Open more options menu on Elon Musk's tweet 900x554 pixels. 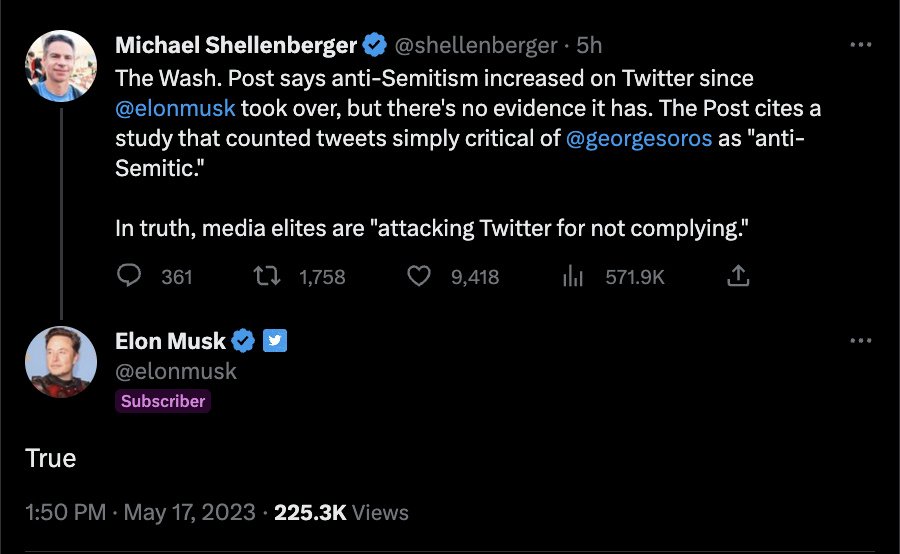(860, 341)
